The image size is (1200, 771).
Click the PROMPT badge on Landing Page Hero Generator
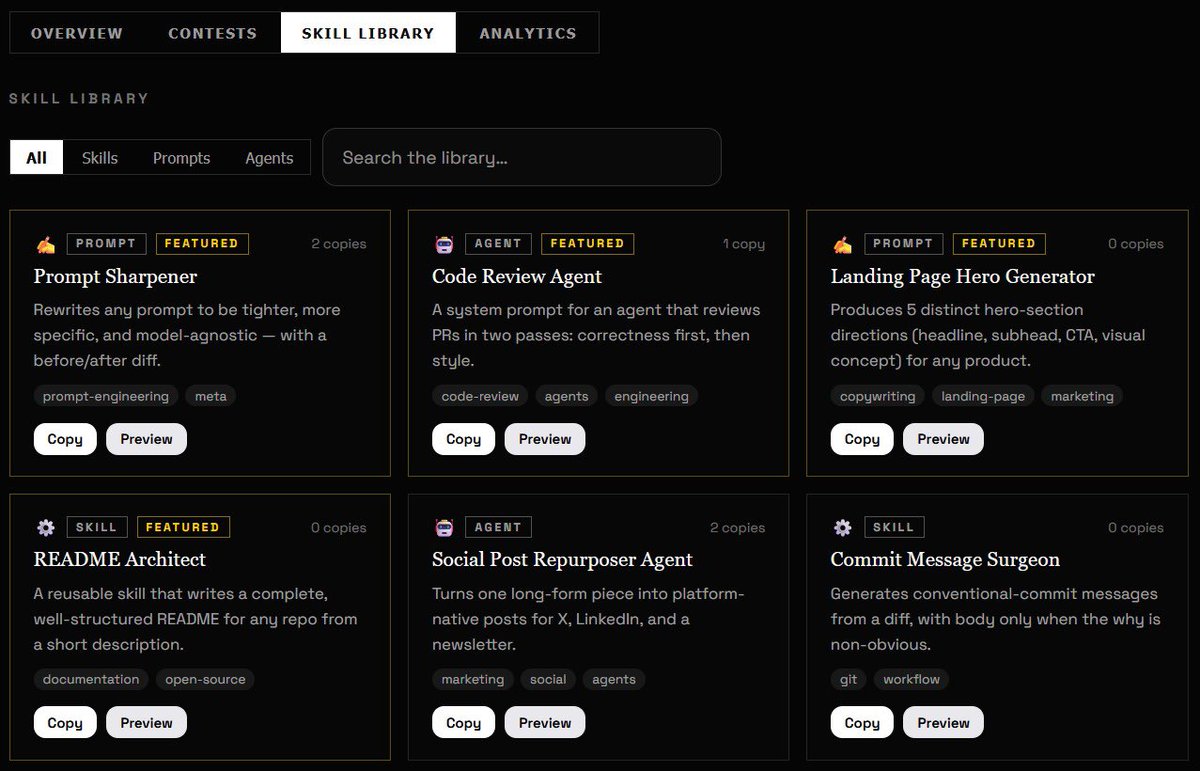point(903,243)
